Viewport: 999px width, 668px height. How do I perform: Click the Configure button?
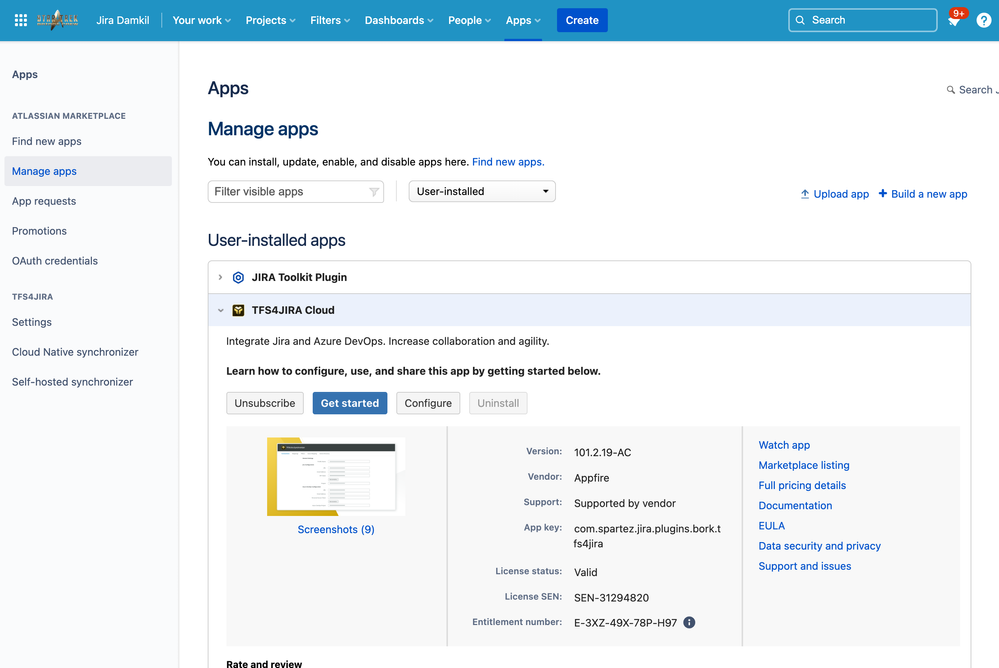point(428,403)
